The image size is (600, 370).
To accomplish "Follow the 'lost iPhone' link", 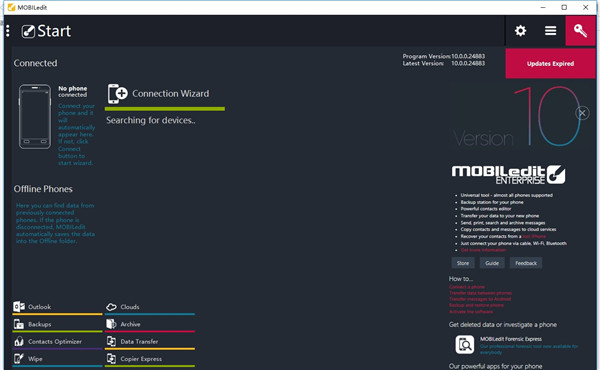I will coord(534,236).
